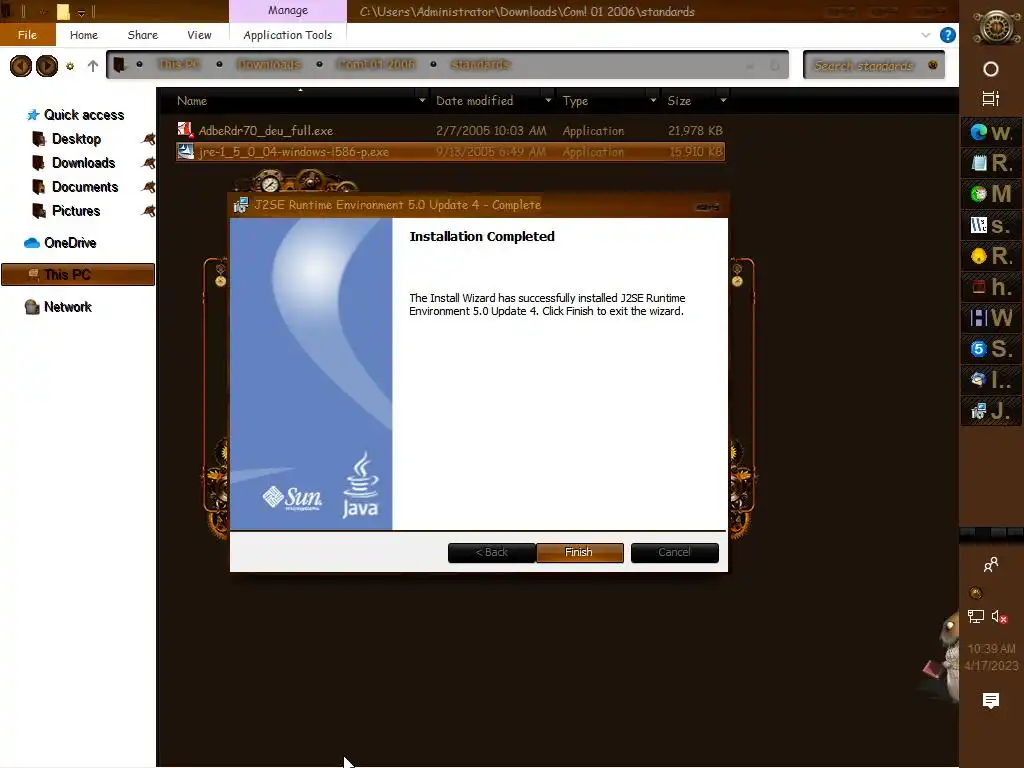This screenshot has width=1024, height=768.
Task: Click the folder icon in quick access toolbar
Action: (x=63, y=12)
